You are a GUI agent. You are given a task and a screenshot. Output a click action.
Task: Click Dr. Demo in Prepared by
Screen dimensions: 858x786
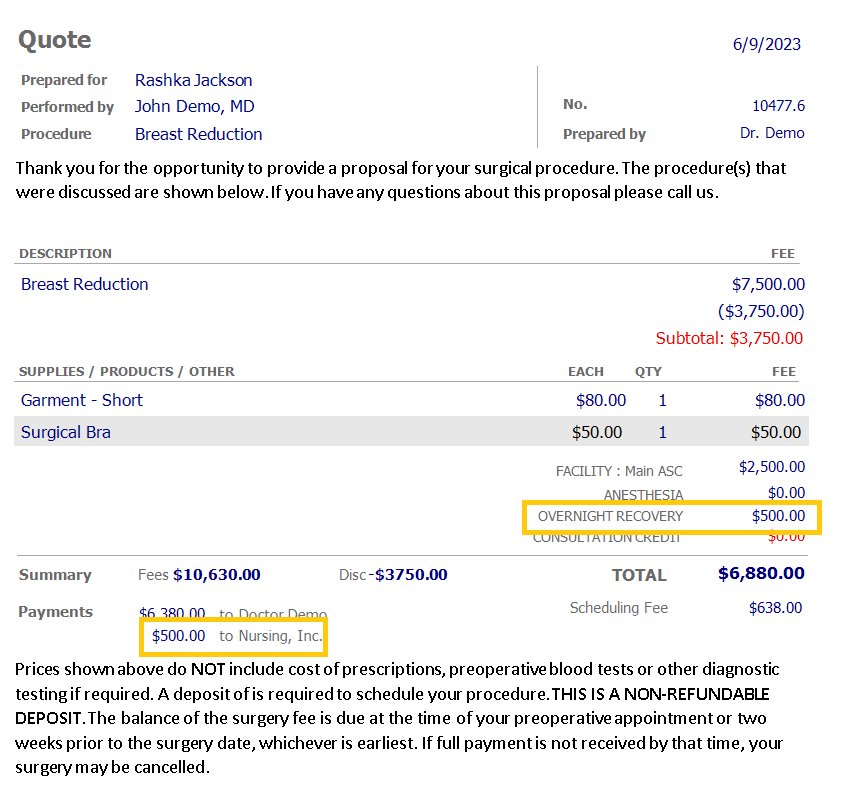[x=772, y=133]
